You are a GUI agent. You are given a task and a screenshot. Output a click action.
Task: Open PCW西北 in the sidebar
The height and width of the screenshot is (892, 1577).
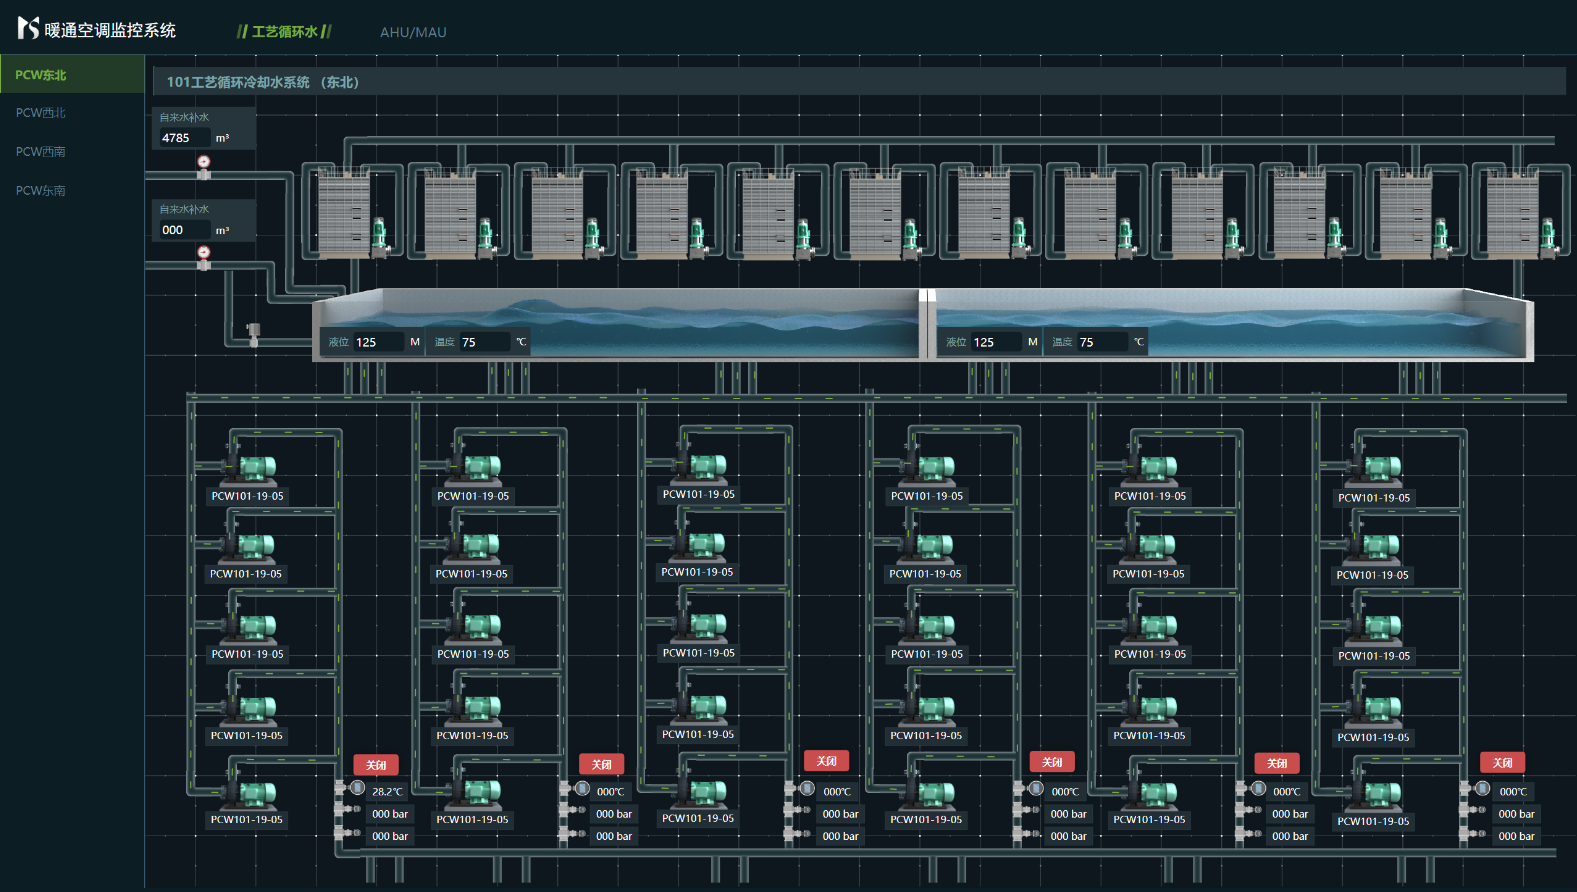tap(41, 113)
